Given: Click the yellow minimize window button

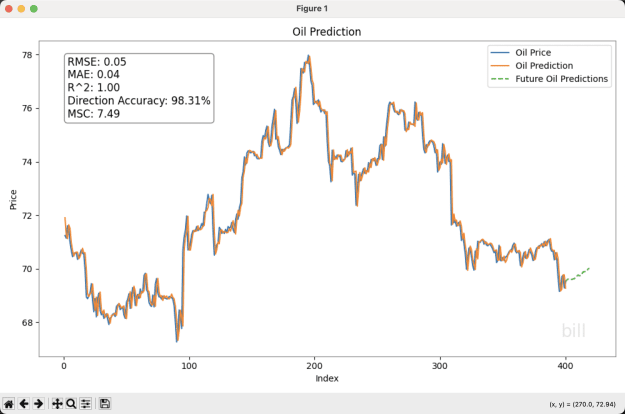Looking at the screenshot, I should pyautogui.click(x=21, y=9).
